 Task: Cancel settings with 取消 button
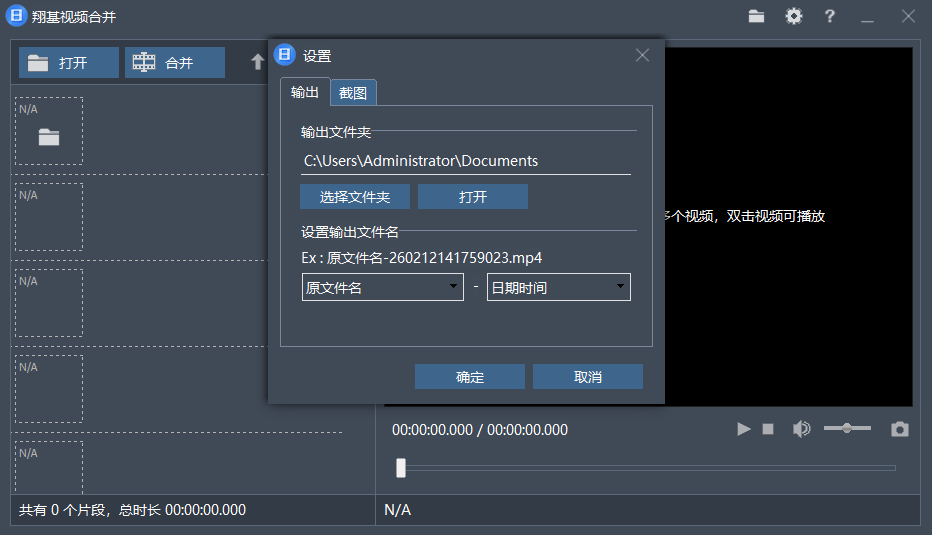pos(588,377)
